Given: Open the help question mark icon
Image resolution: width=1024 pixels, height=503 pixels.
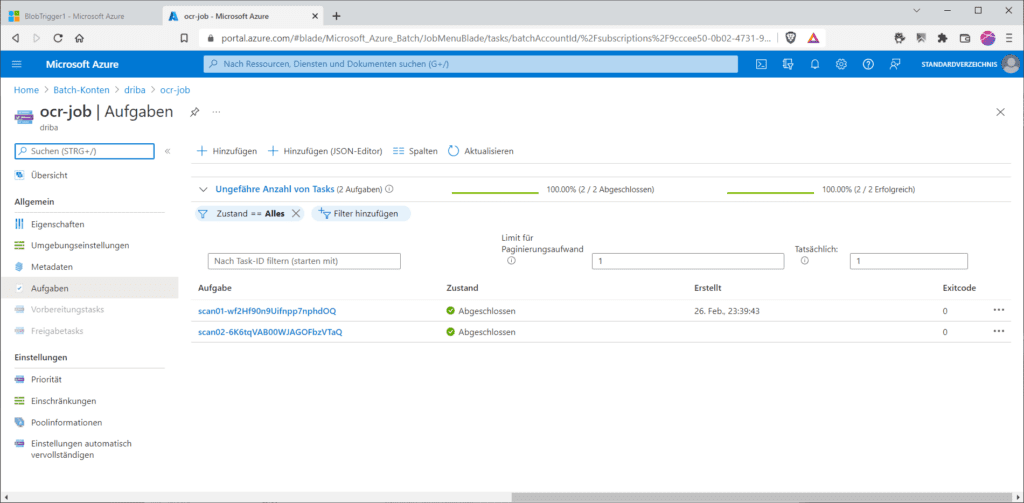Looking at the screenshot, I should (868, 64).
